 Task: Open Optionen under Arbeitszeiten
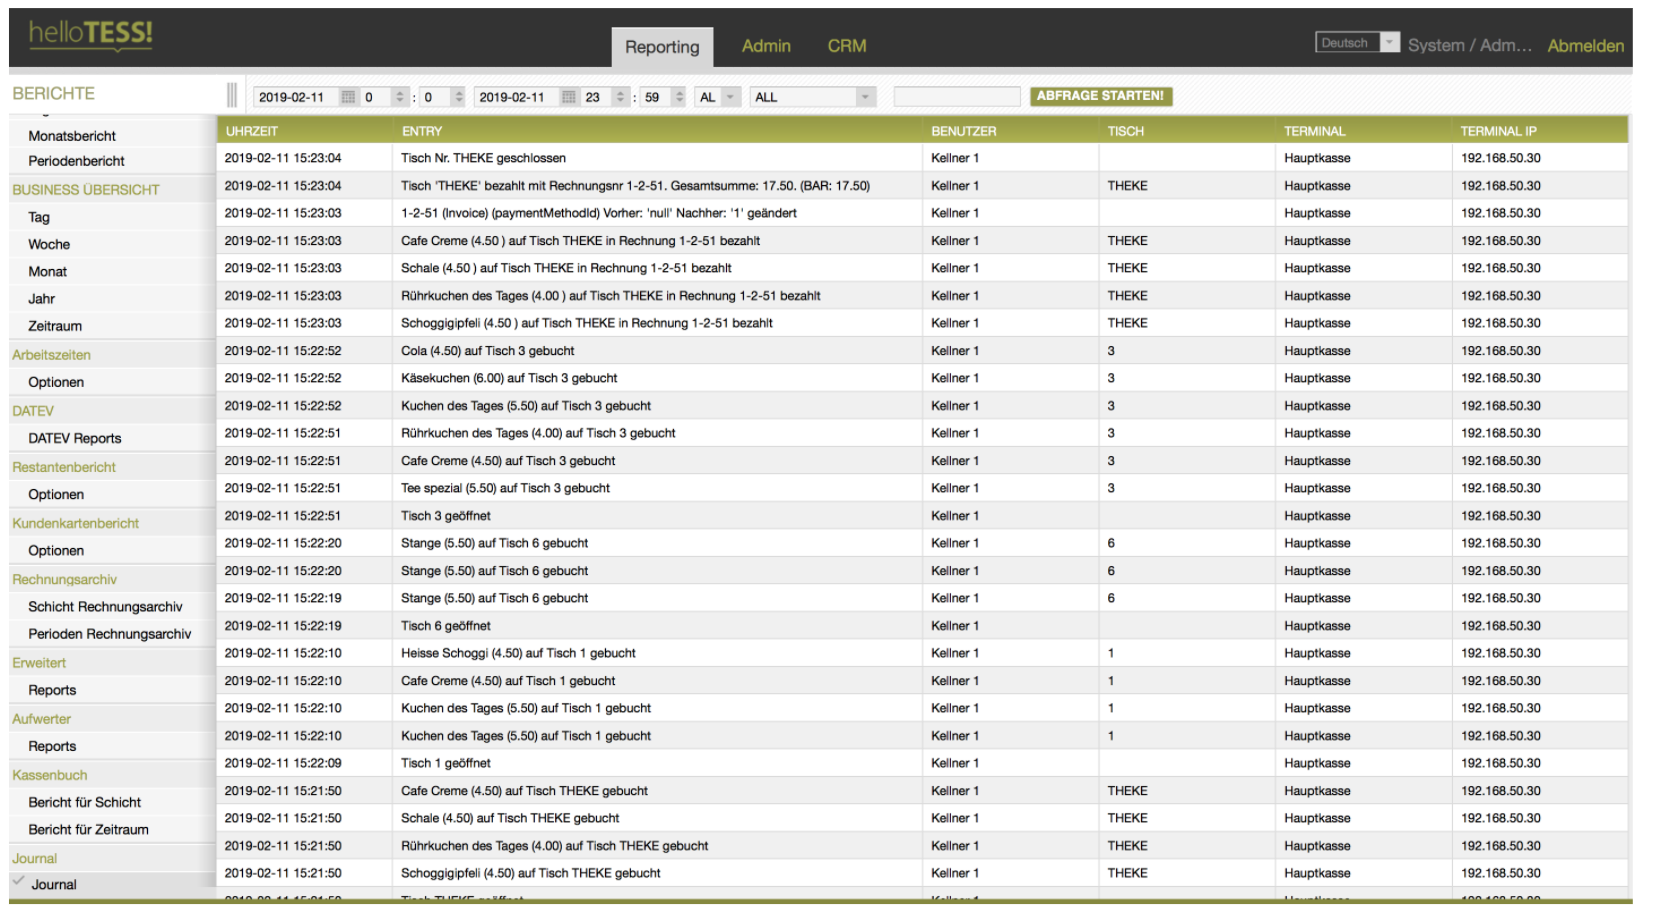[56, 382]
